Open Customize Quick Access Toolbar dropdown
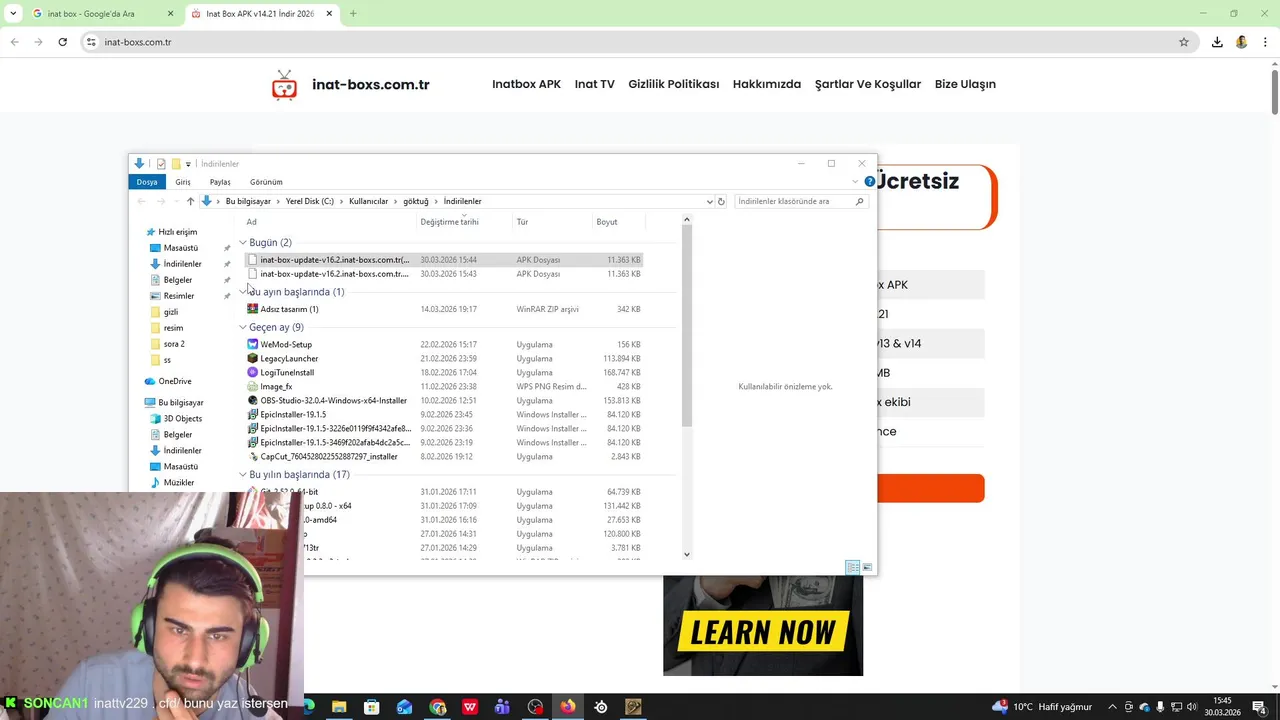 [x=188, y=164]
